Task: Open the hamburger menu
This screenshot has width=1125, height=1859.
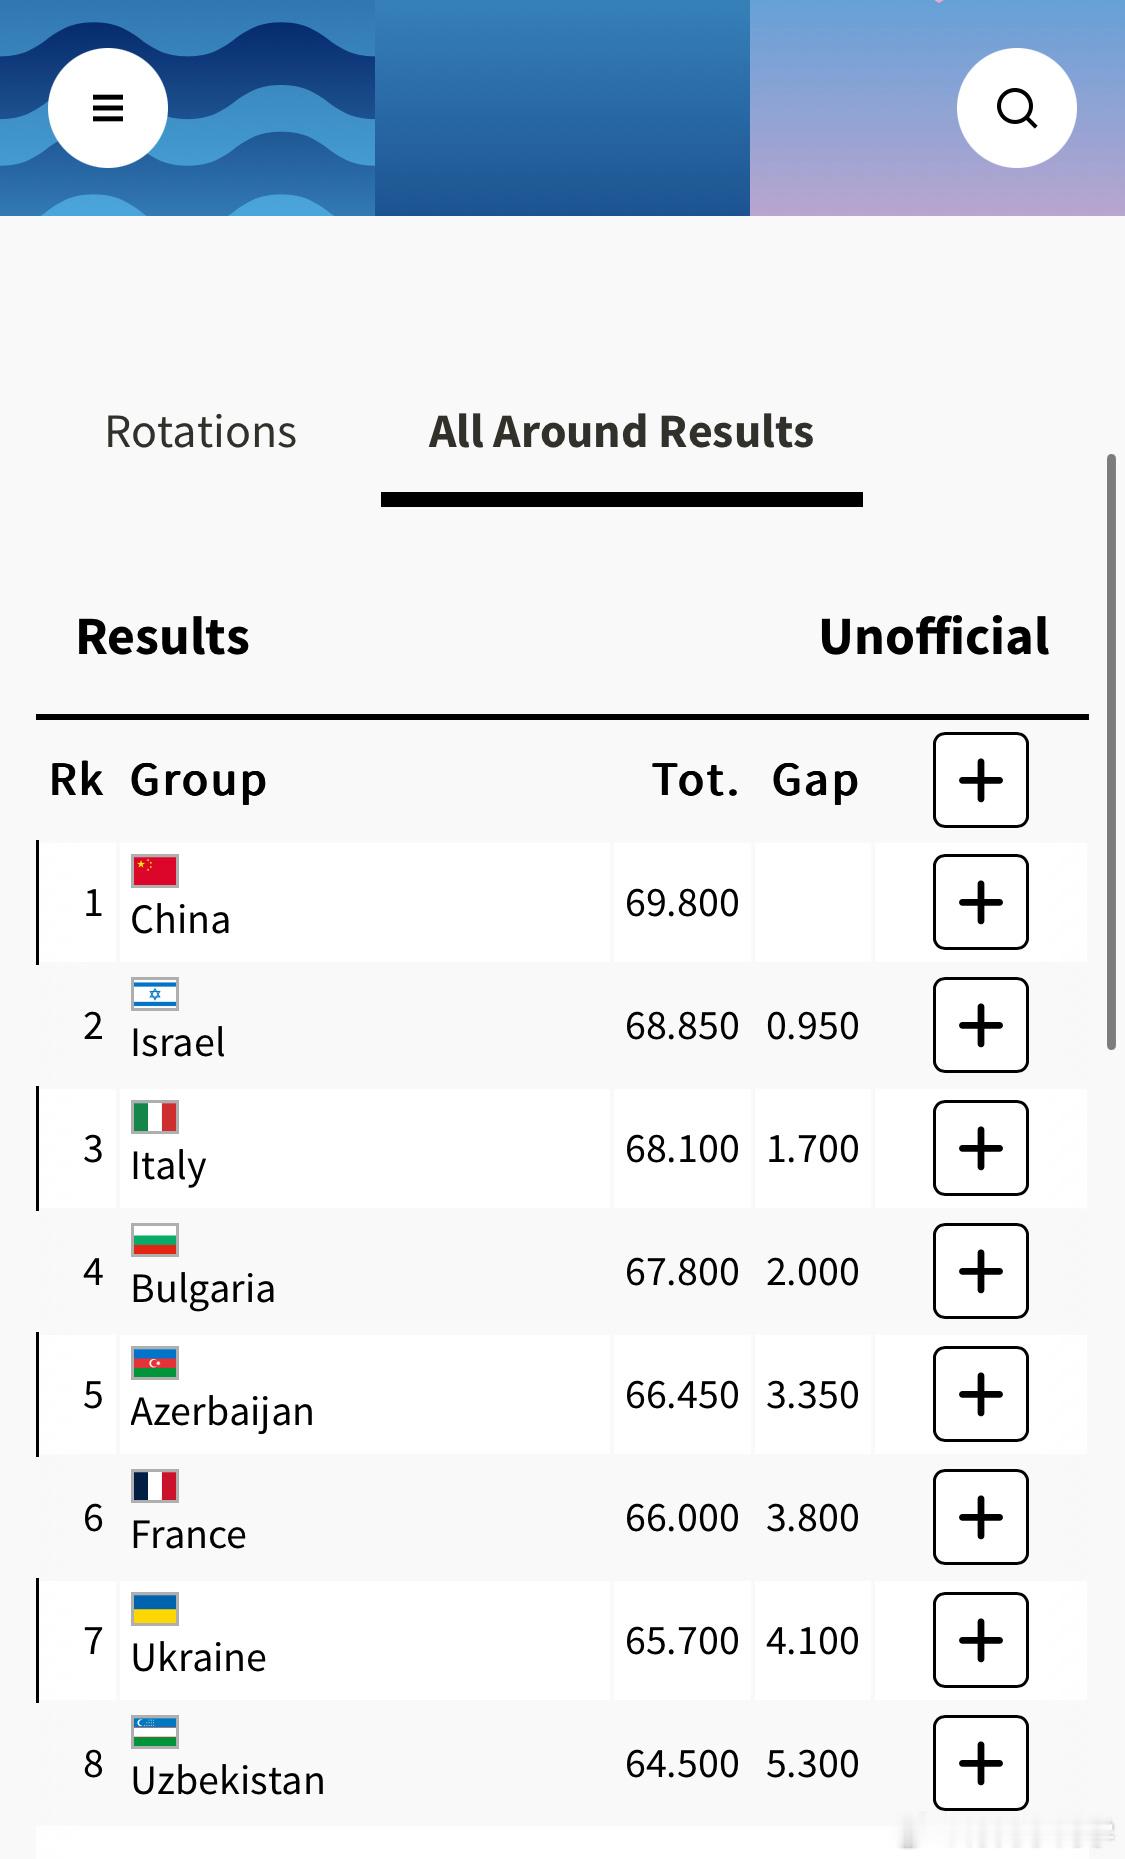Action: (108, 108)
